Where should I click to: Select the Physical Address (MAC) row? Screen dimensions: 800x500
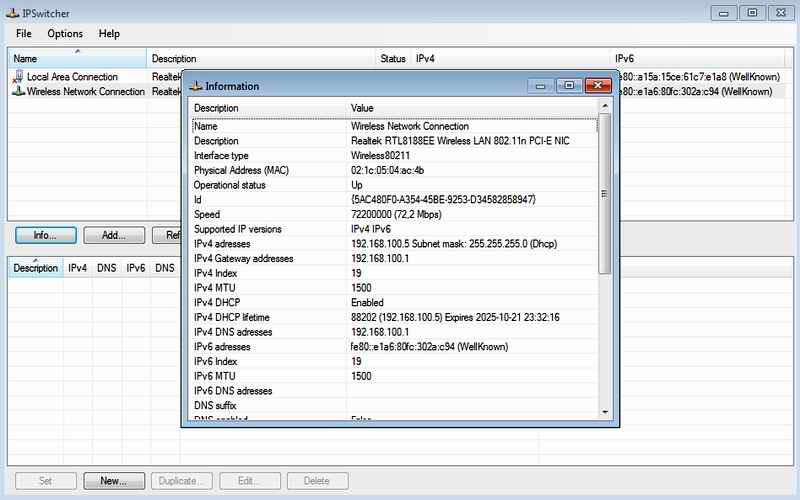click(270, 171)
